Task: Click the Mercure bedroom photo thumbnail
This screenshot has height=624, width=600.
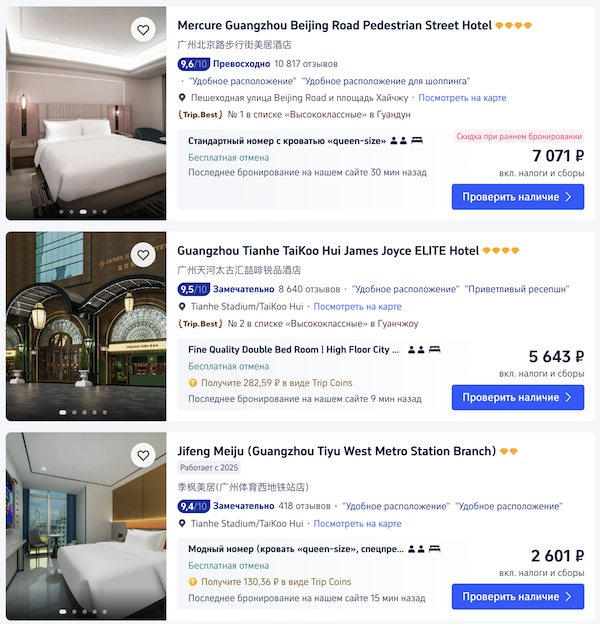Action: pos(86,113)
